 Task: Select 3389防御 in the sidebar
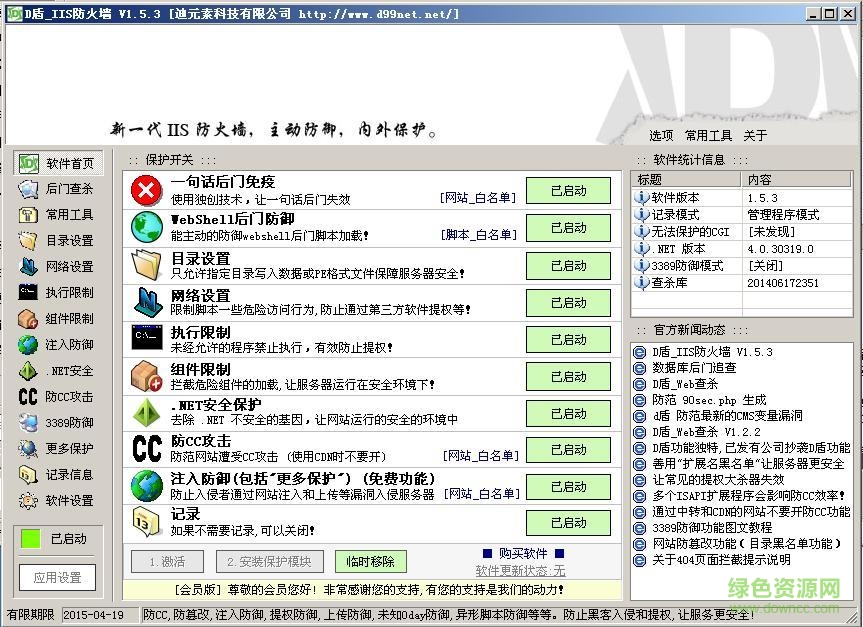coord(57,423)
